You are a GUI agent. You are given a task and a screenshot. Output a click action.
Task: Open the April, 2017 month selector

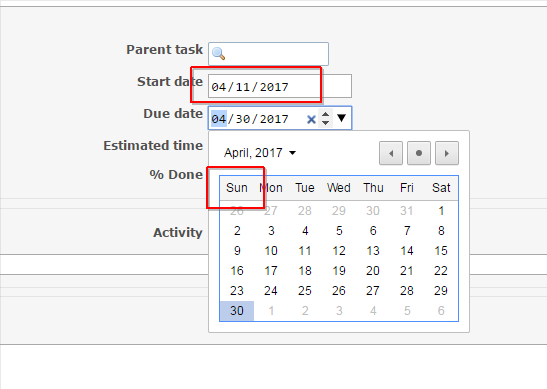pyautogui.click(x=260, y=153)
